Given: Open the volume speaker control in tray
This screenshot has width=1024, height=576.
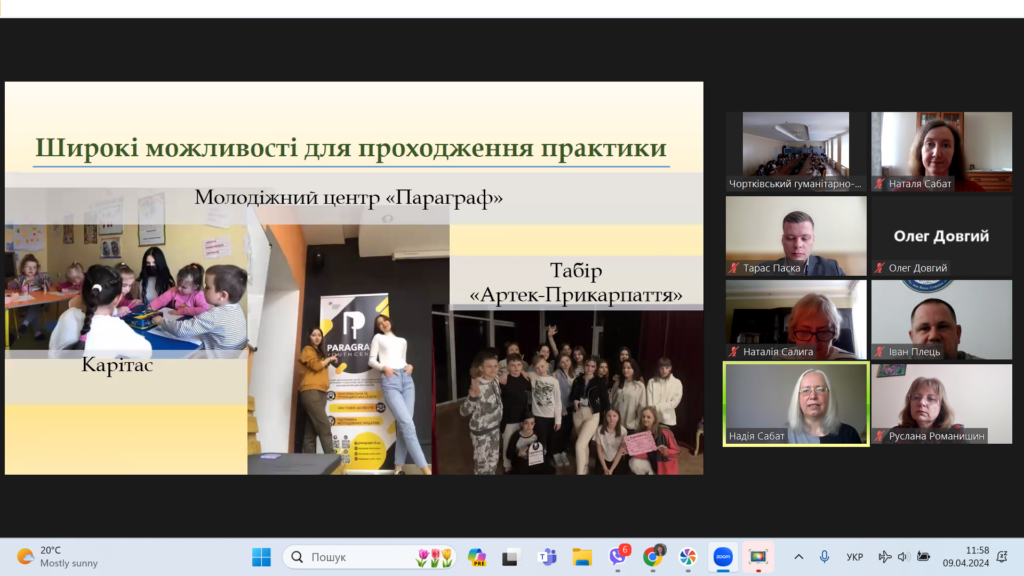Looking at the screenshot, I should [x=904, y=557].
